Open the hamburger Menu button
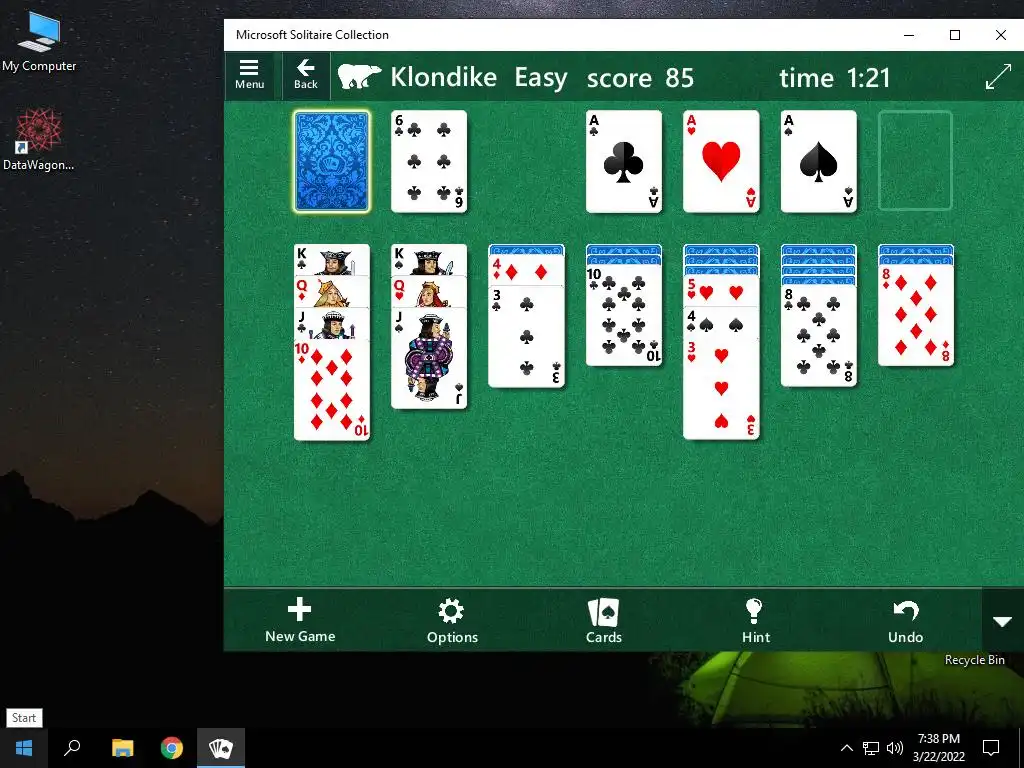Image resolution: width=1024 pixels, height=768 pixels. tap(249, 74)
